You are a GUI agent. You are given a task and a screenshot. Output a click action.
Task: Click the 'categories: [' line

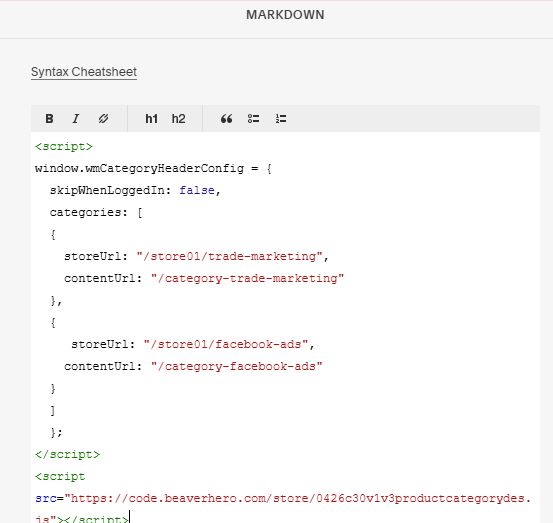(x=96, y=213)
